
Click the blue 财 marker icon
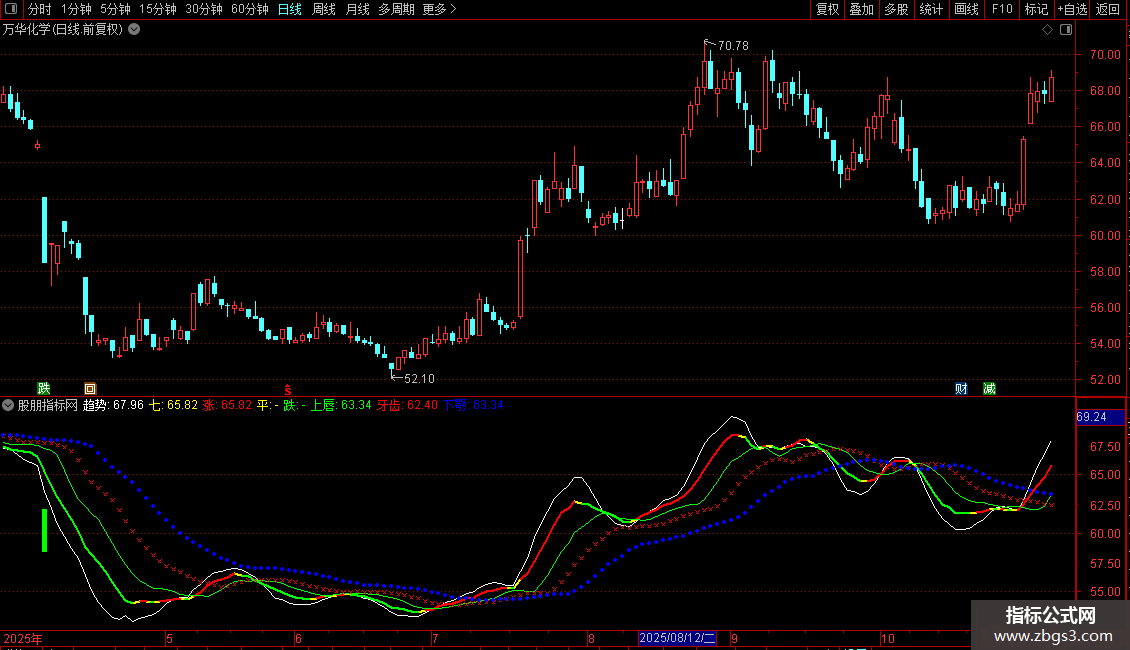pyautogui.click(x=961, y=388)
